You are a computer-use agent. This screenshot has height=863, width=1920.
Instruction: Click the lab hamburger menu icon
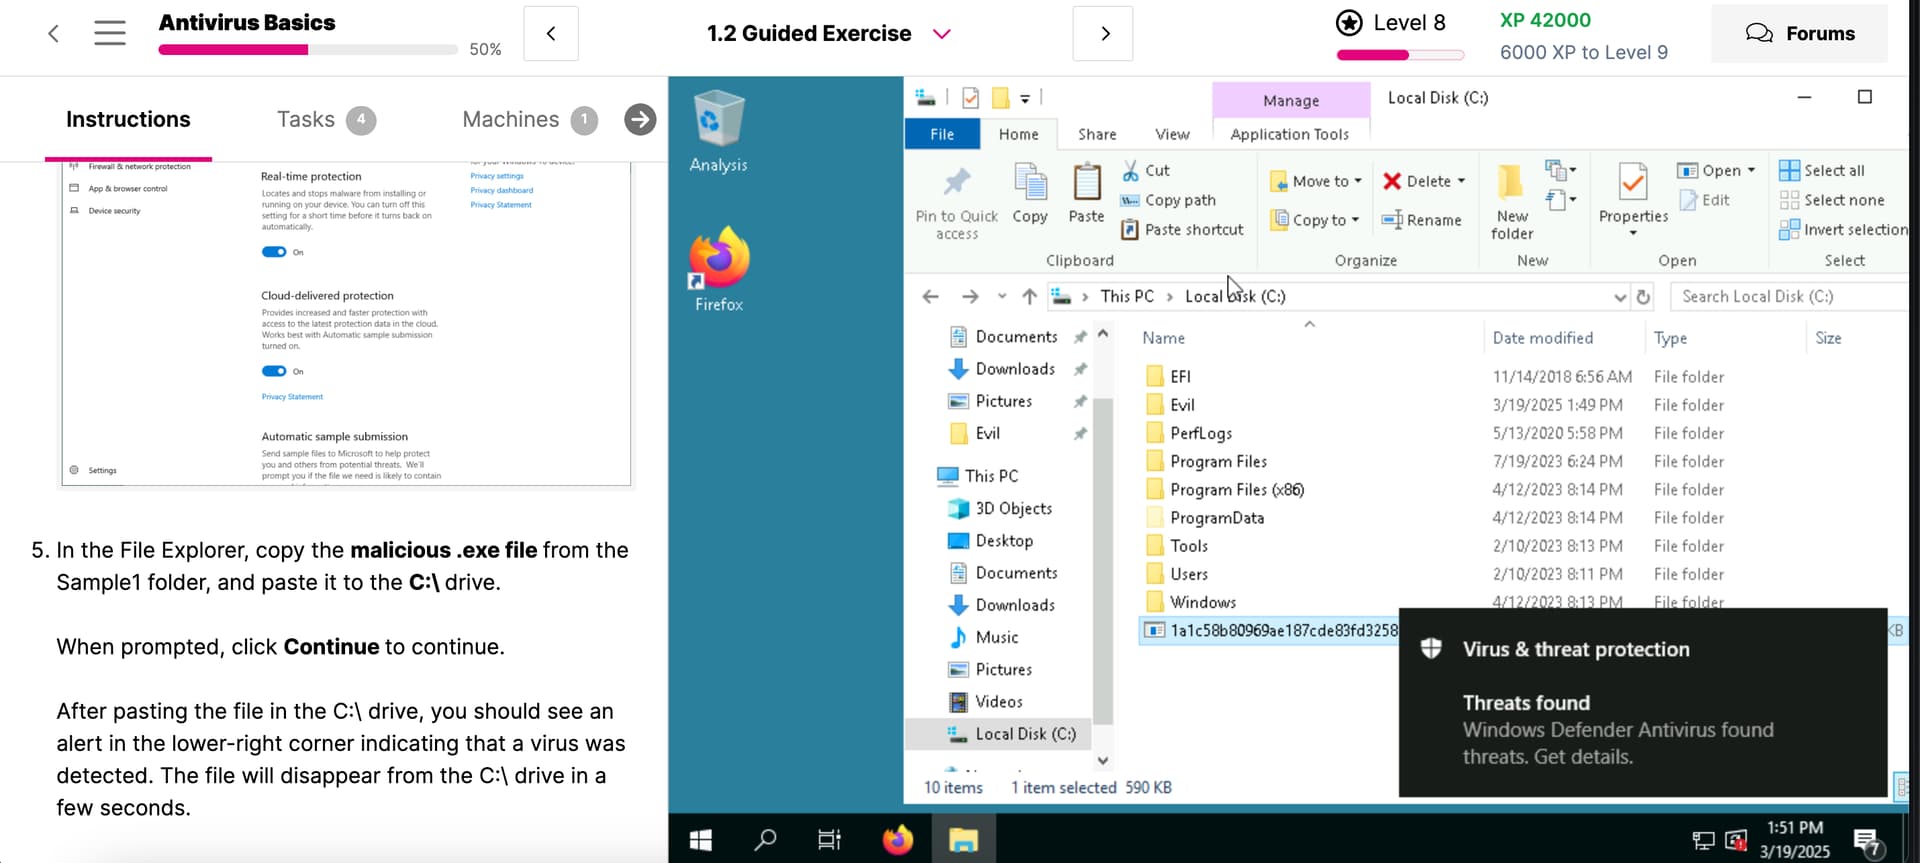[110, 33]
